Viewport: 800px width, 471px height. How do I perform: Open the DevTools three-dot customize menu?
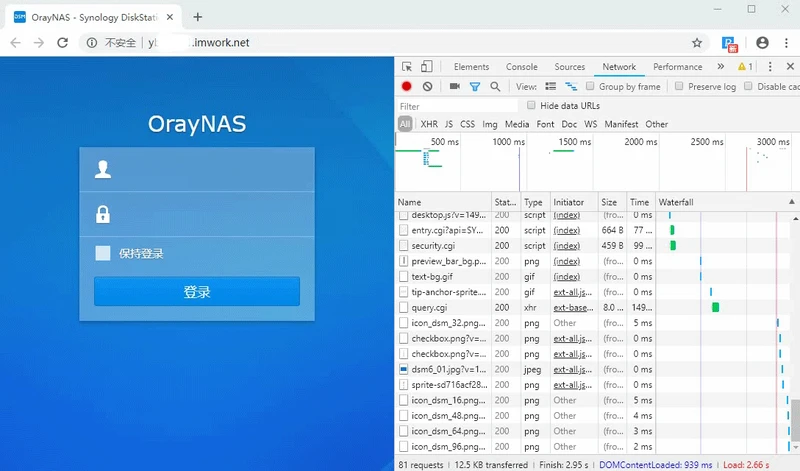(770, 66)
